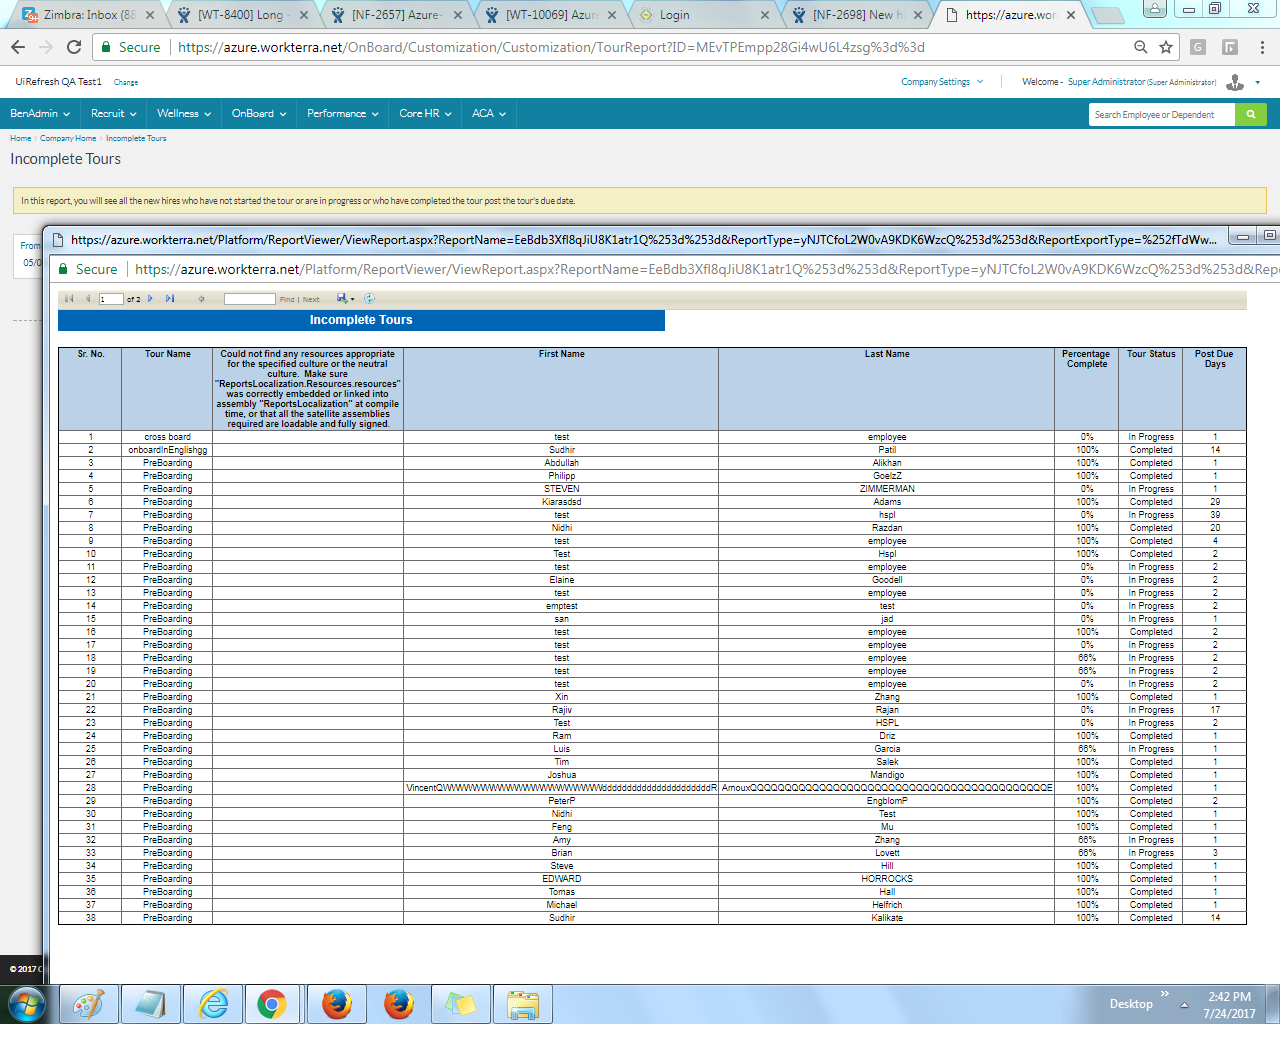The width and height of the screenshot is (1280, 1037).
Task: Open the OnBoard menu dropdown
Action: (x=259, y=113)
